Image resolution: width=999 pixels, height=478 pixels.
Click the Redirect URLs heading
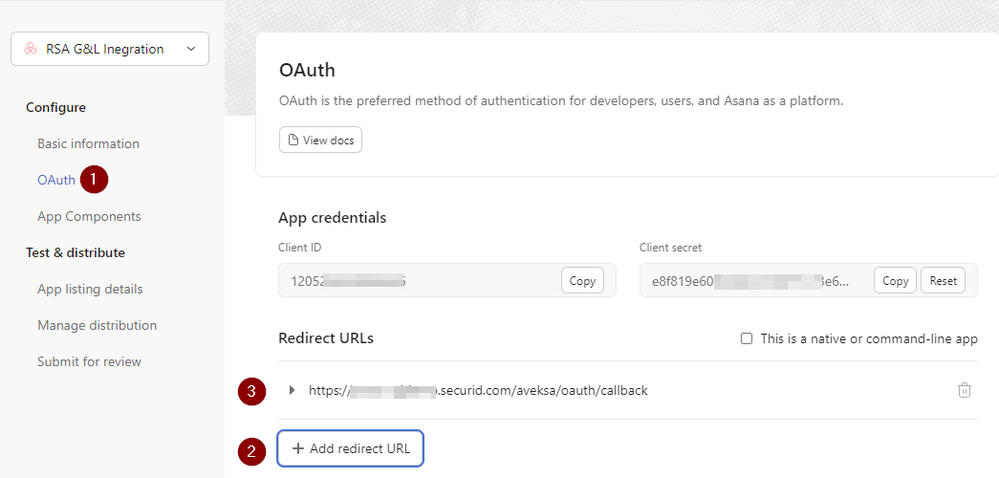pos(326,338)
